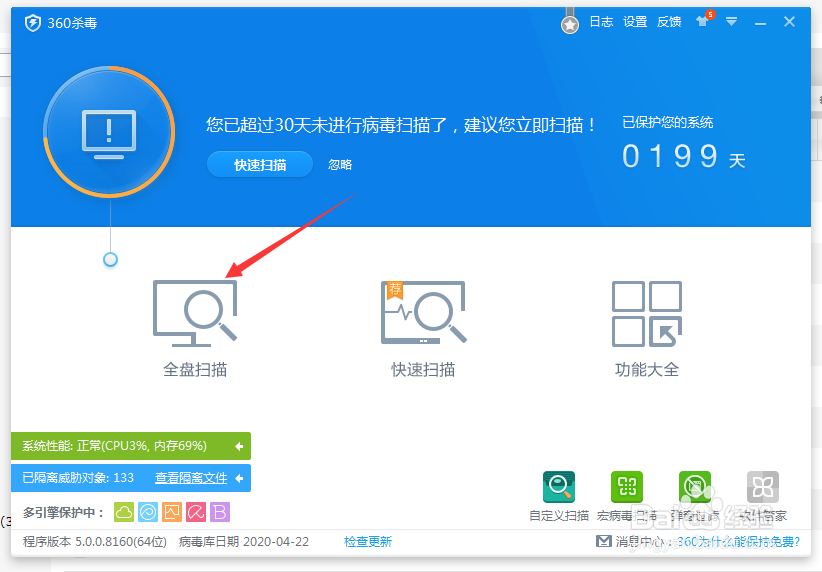The height and width of the screenshot is (572, 822).
Task: Minimize the 360杀毒 window
Action: pyautogui.click(x=761, y=23)
